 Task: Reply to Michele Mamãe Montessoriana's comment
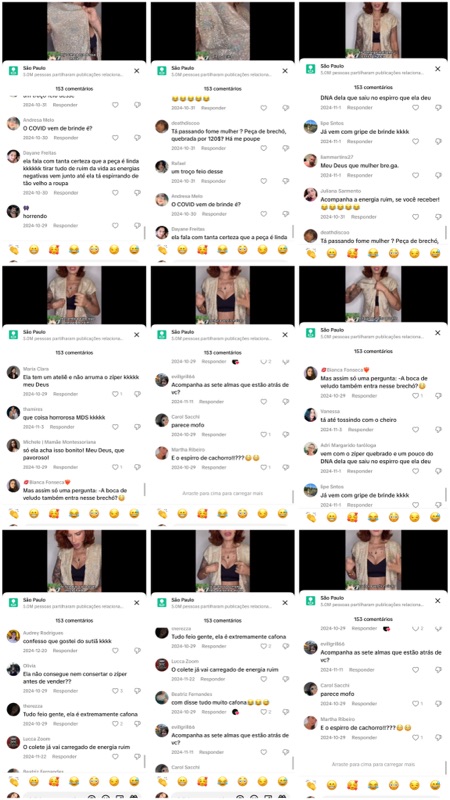66,467
